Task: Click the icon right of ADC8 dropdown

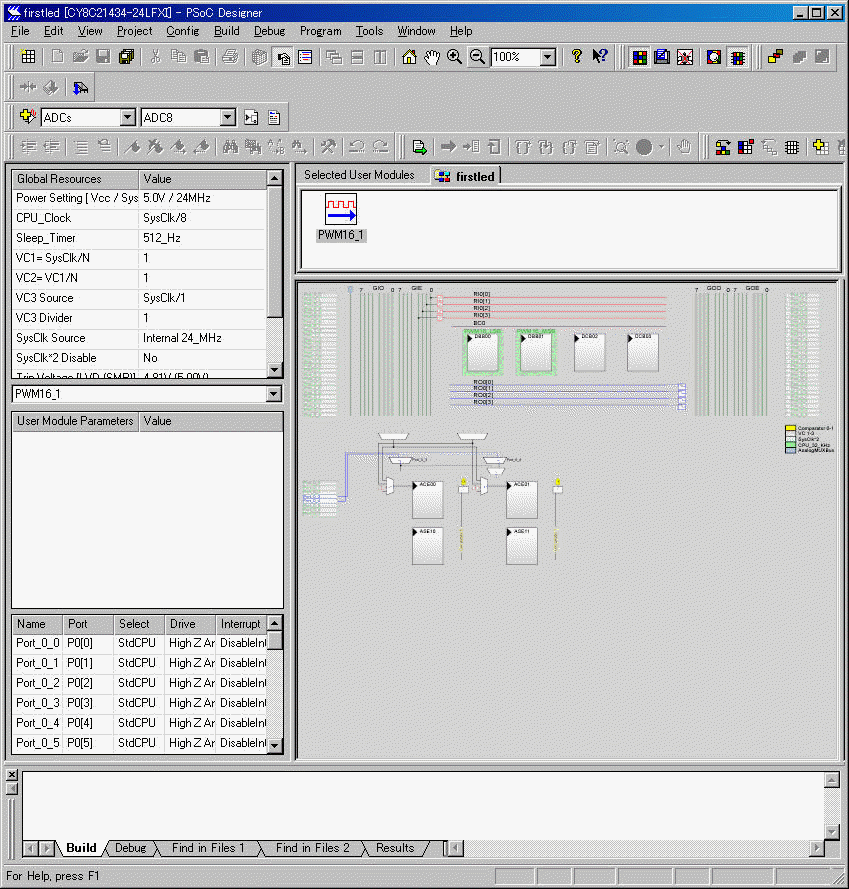Action: [251, 117]
